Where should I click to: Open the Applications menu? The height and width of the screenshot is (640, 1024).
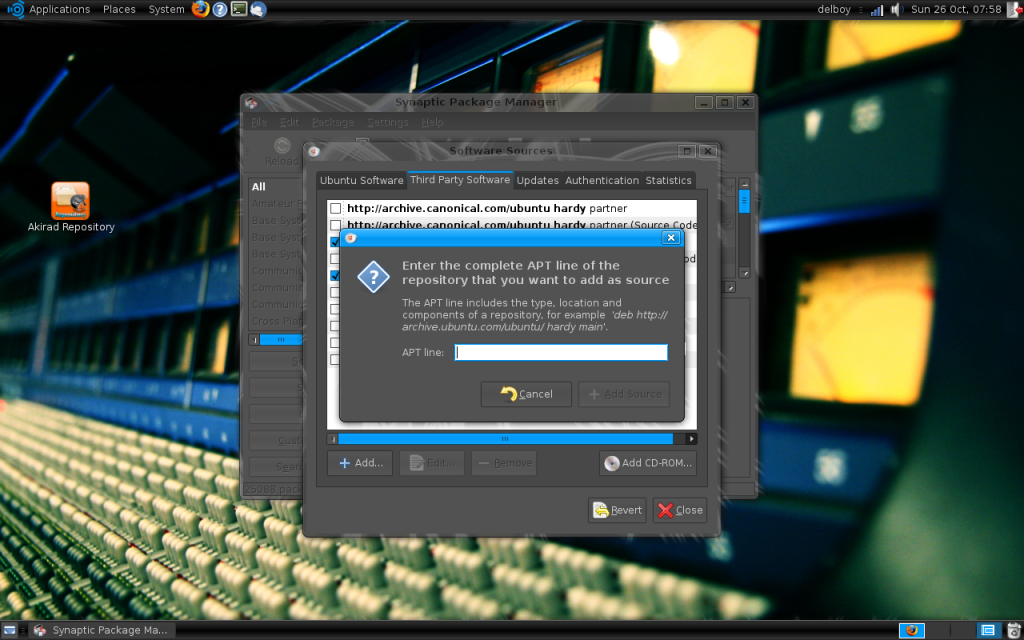click(x=59, y=9)
